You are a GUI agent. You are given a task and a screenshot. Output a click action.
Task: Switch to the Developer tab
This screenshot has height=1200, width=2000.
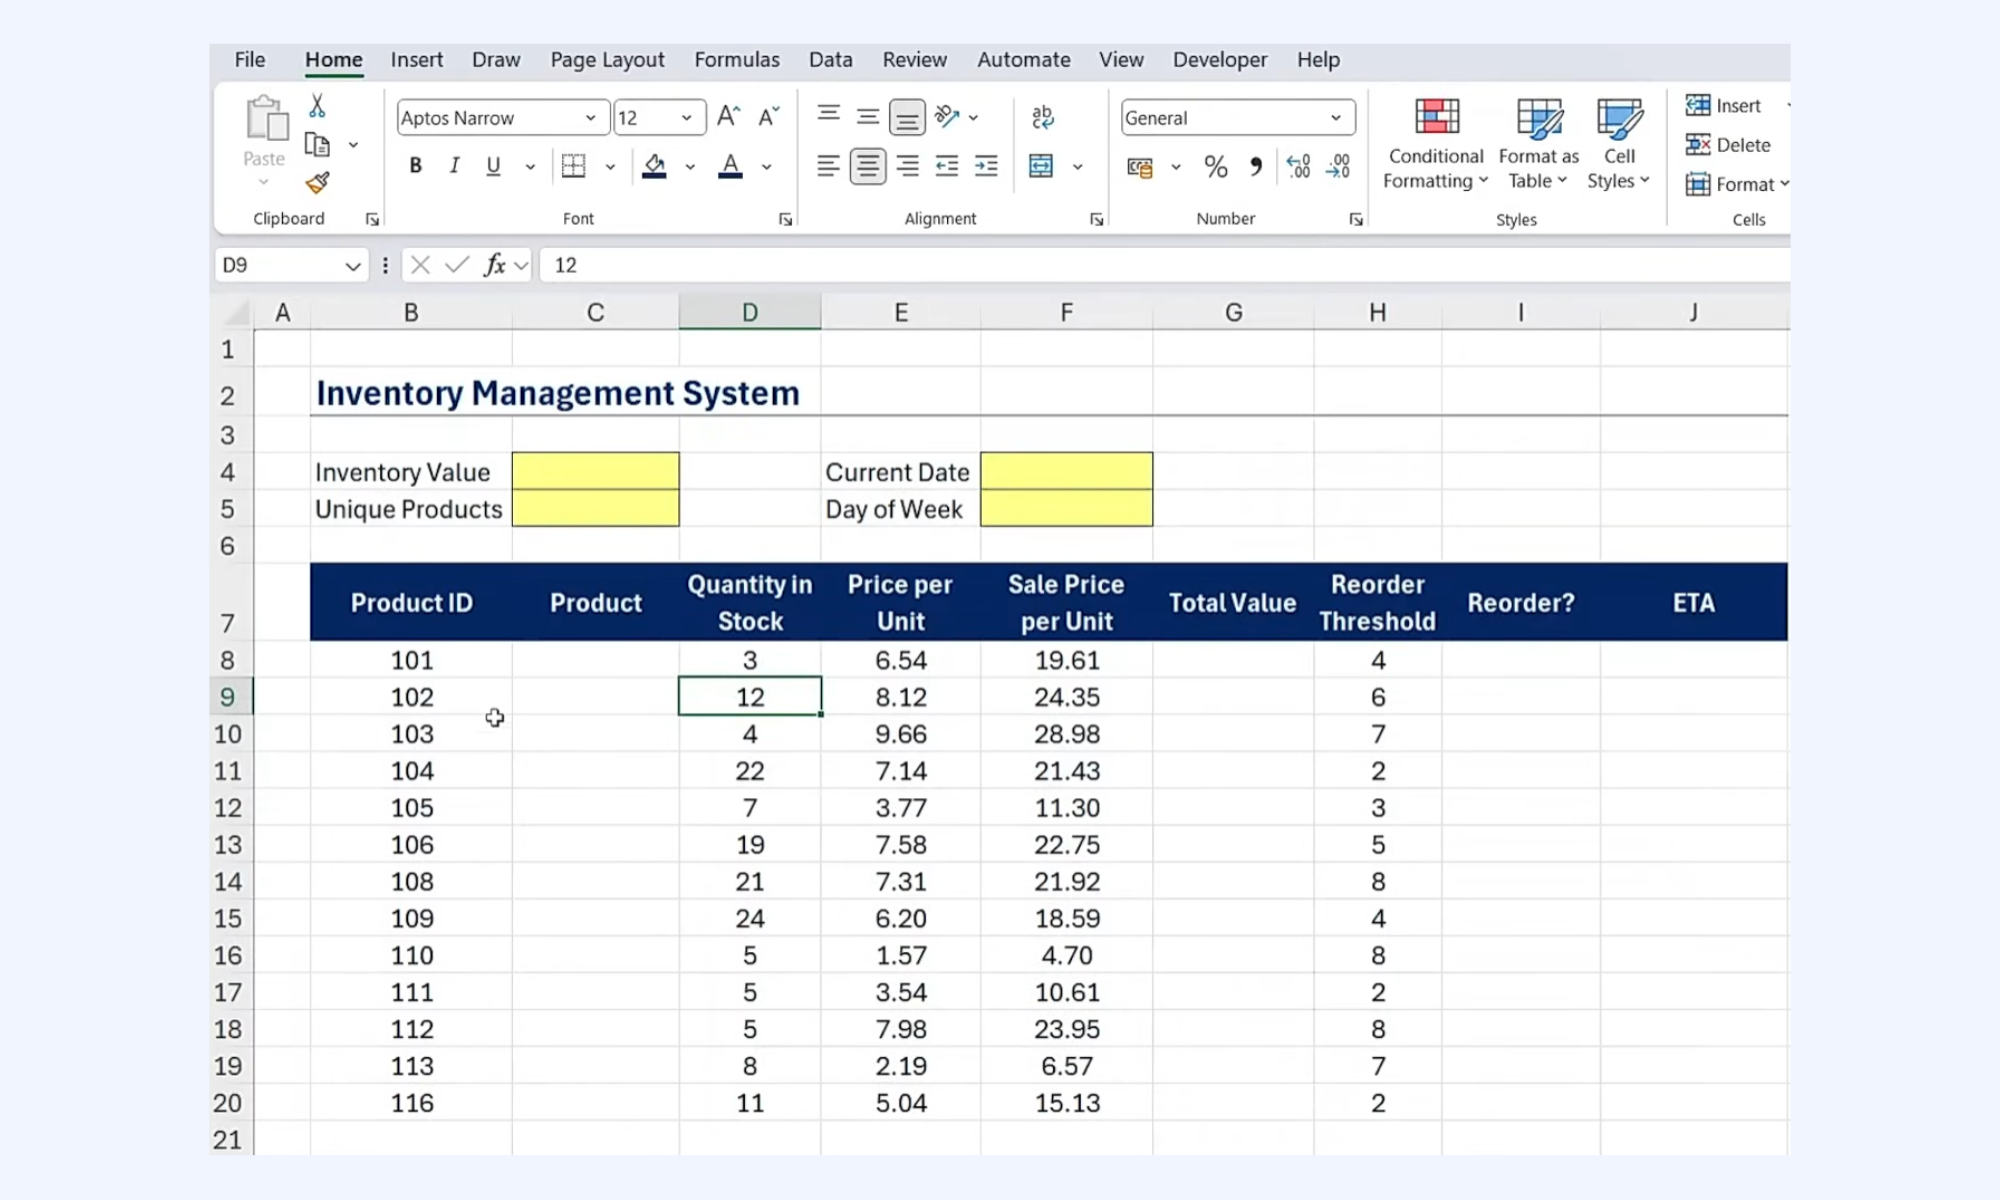1220,60
